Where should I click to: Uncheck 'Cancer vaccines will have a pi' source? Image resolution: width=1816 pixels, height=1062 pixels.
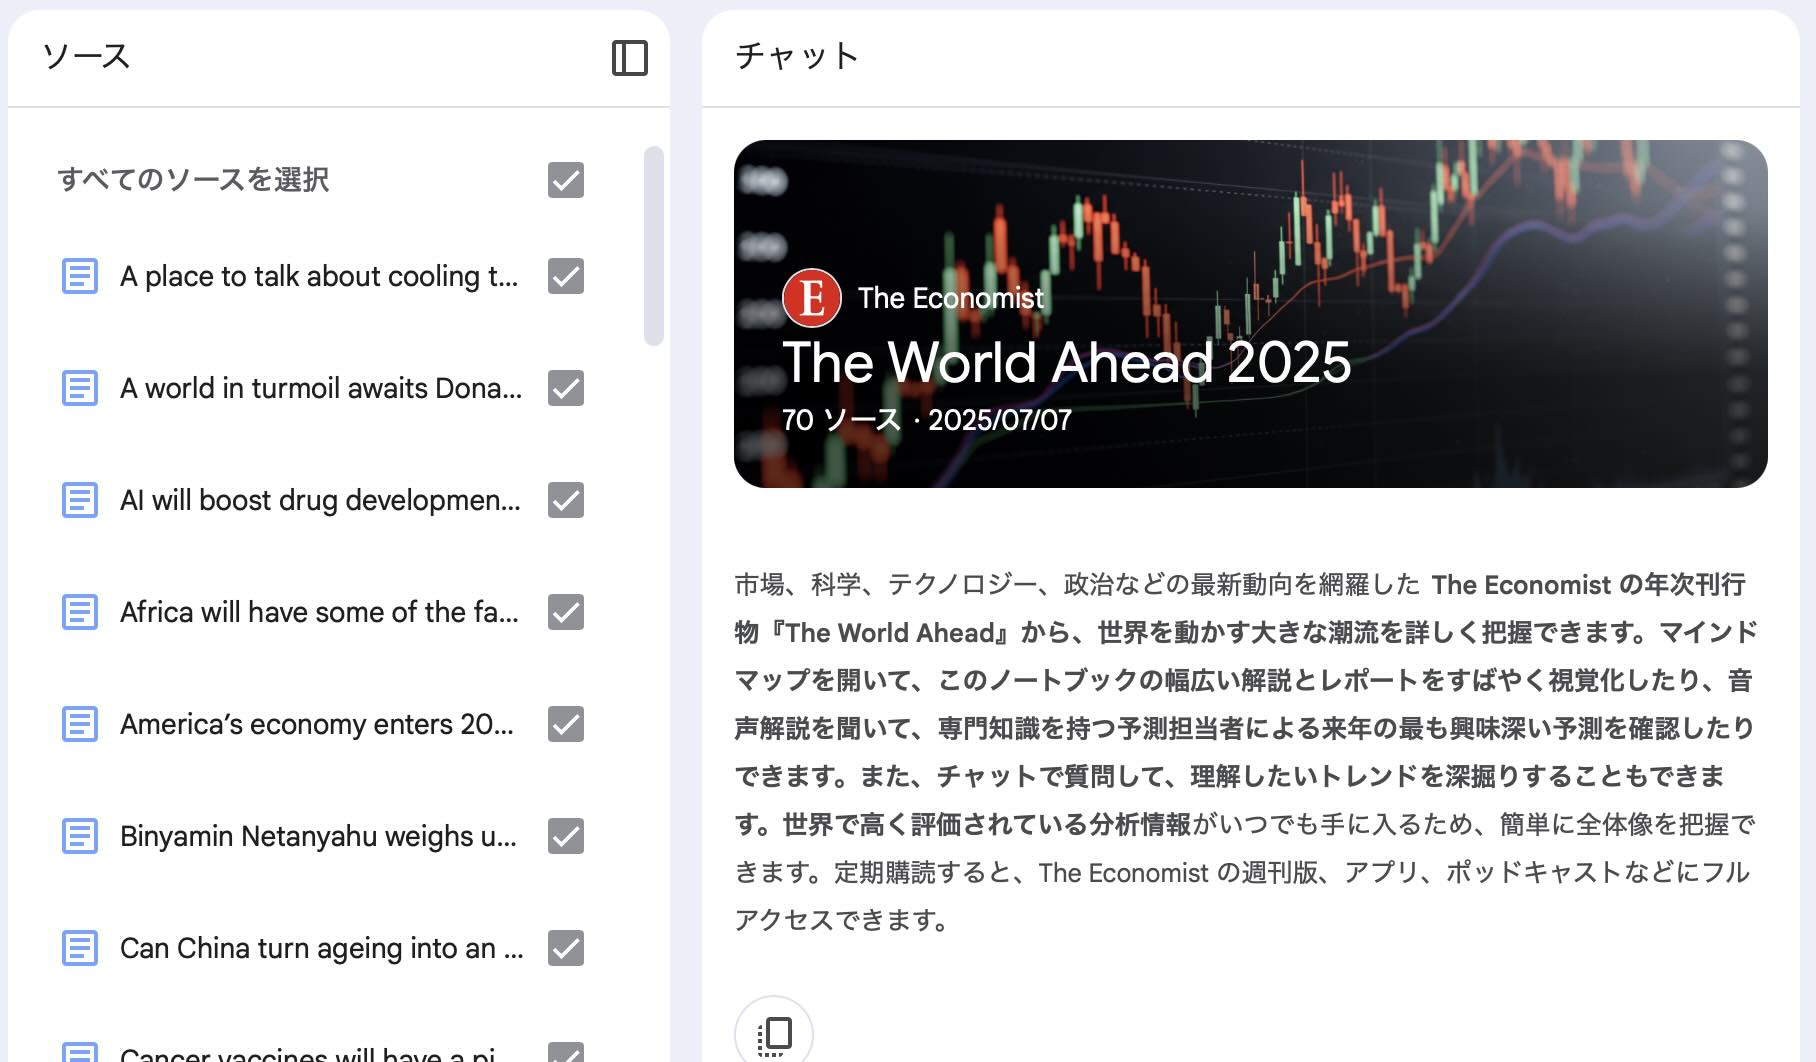point(566,1053)
